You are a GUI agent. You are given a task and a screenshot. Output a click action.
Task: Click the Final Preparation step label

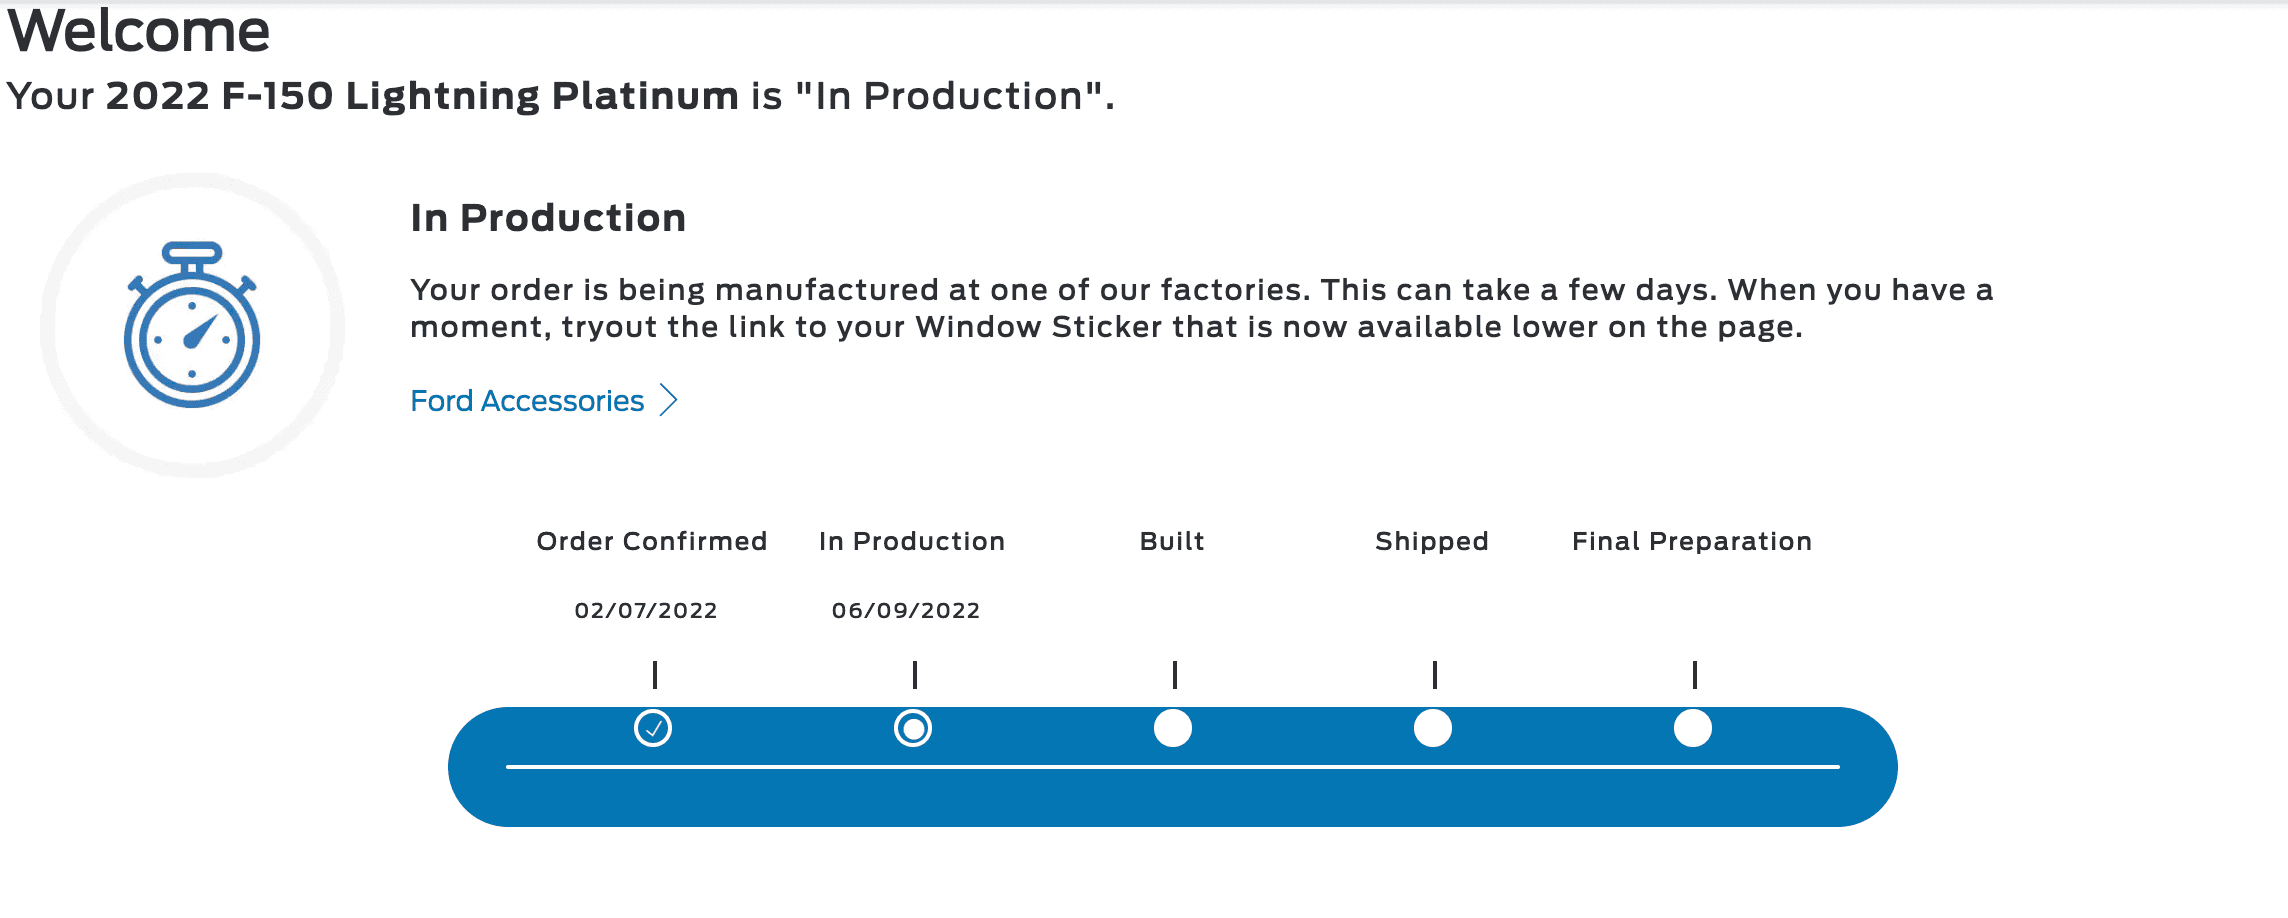(x=1692, y=541)
